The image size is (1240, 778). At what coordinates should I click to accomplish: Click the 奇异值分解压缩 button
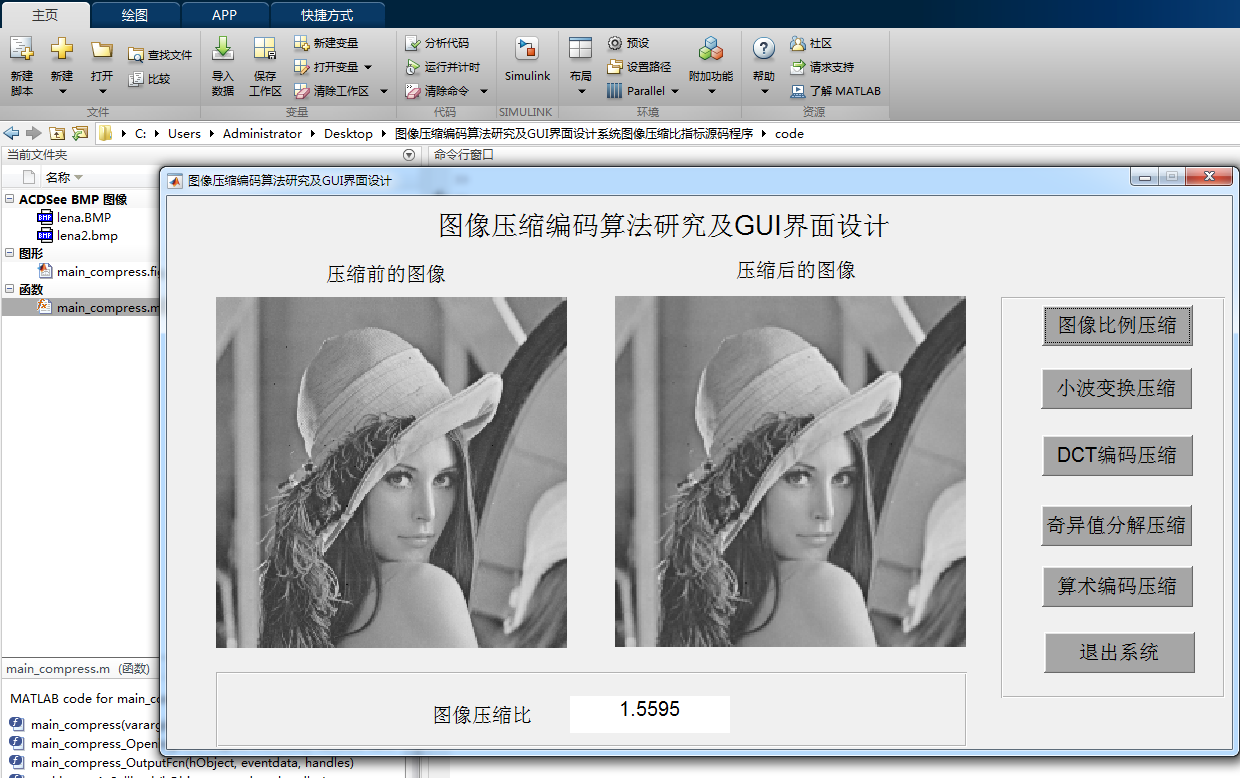[x=1116, y=526]
